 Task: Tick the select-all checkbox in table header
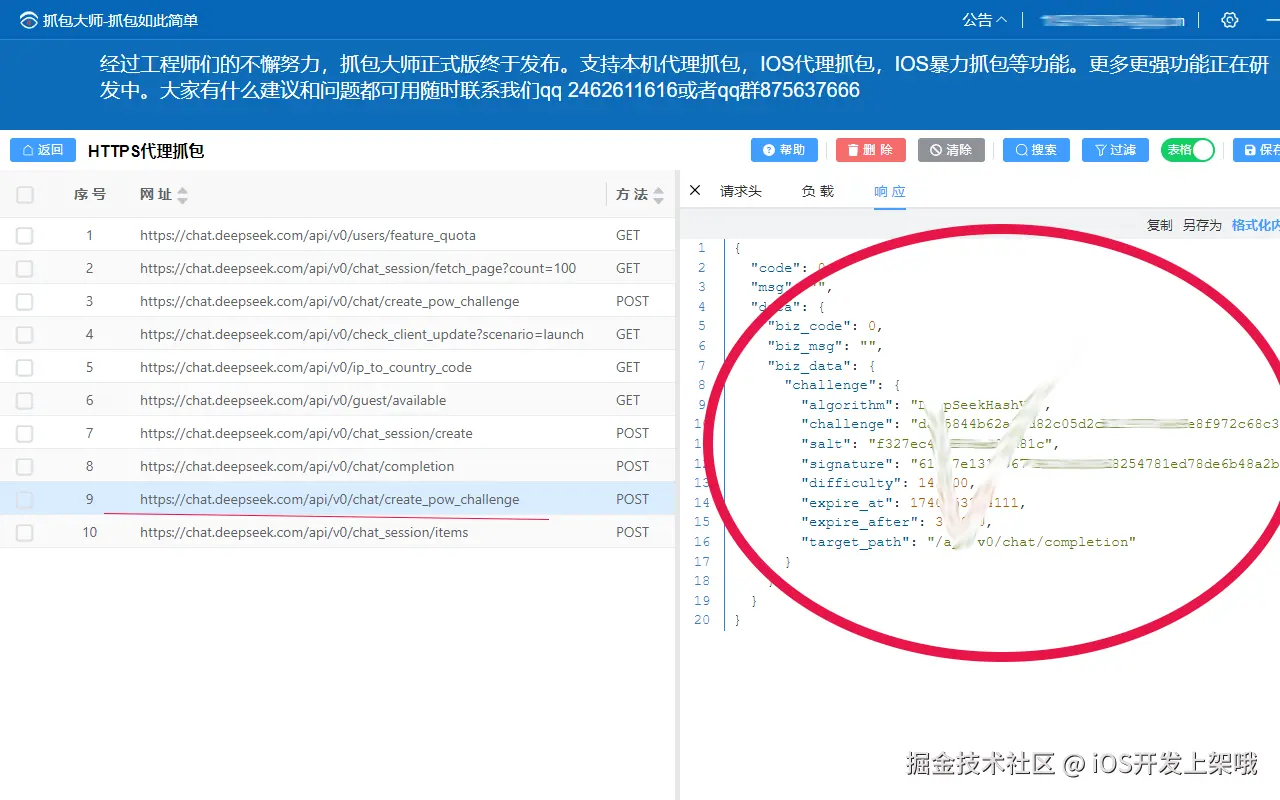coord(25,195)
